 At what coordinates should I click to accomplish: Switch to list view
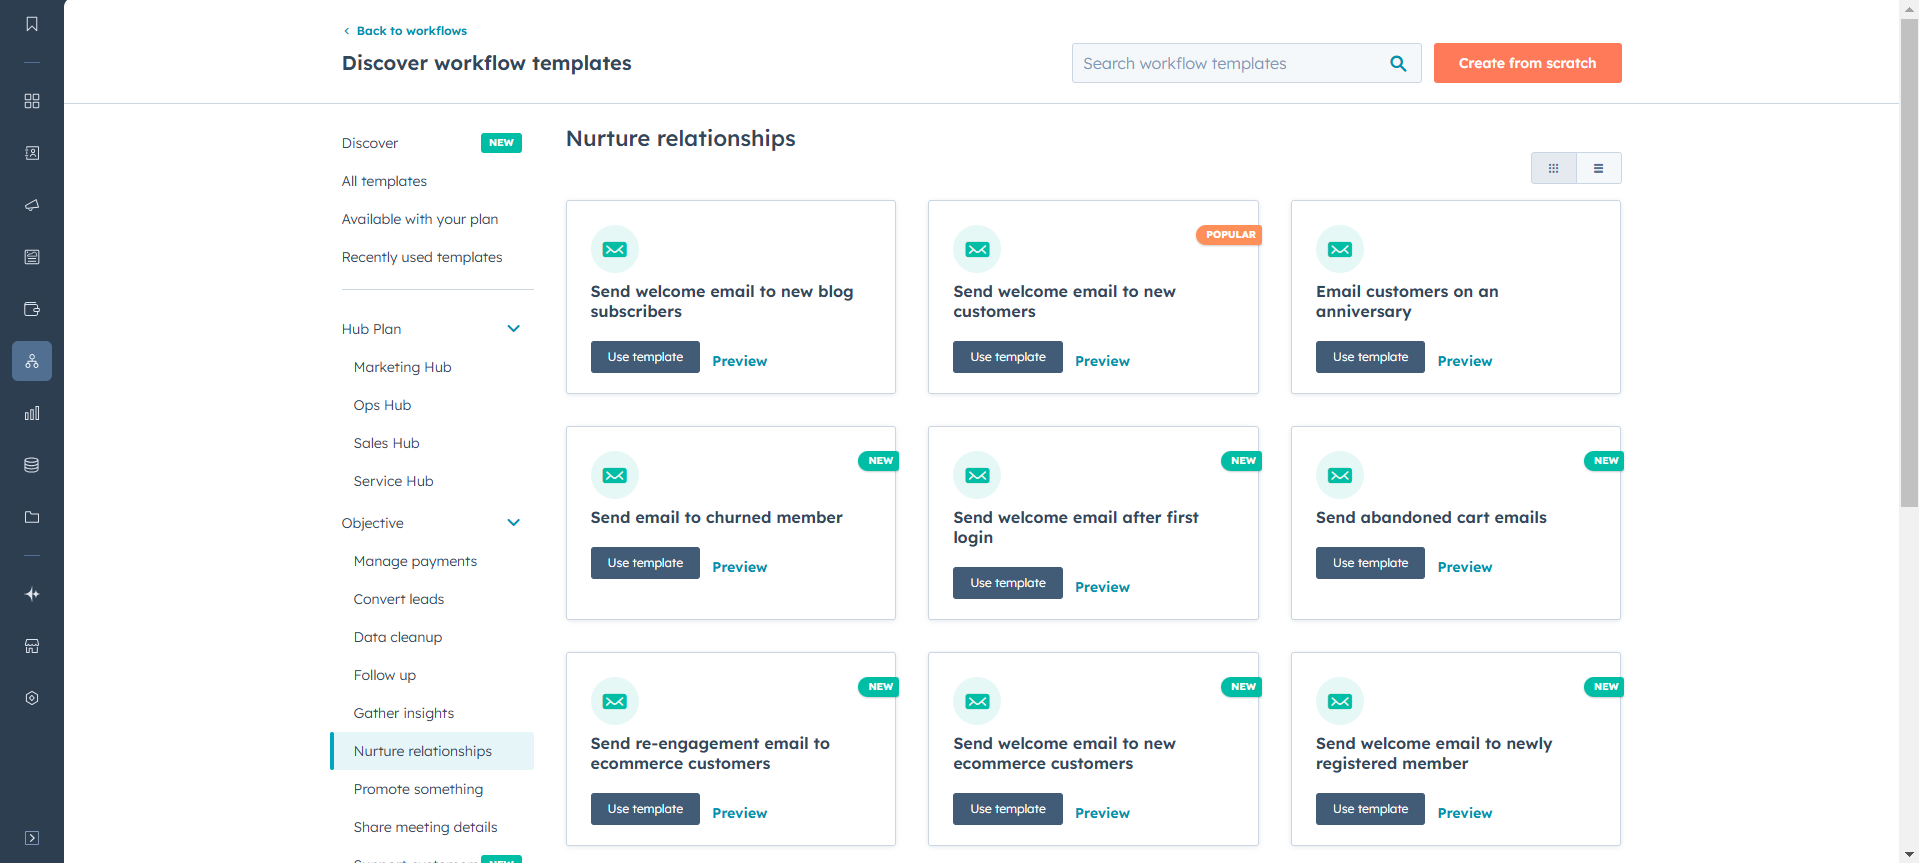[1598, 168]
